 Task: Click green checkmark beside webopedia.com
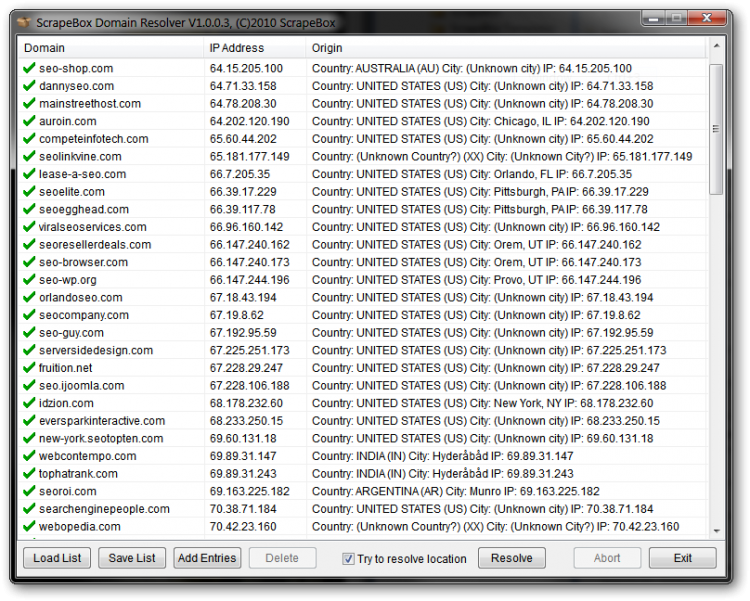pos(29,526)
